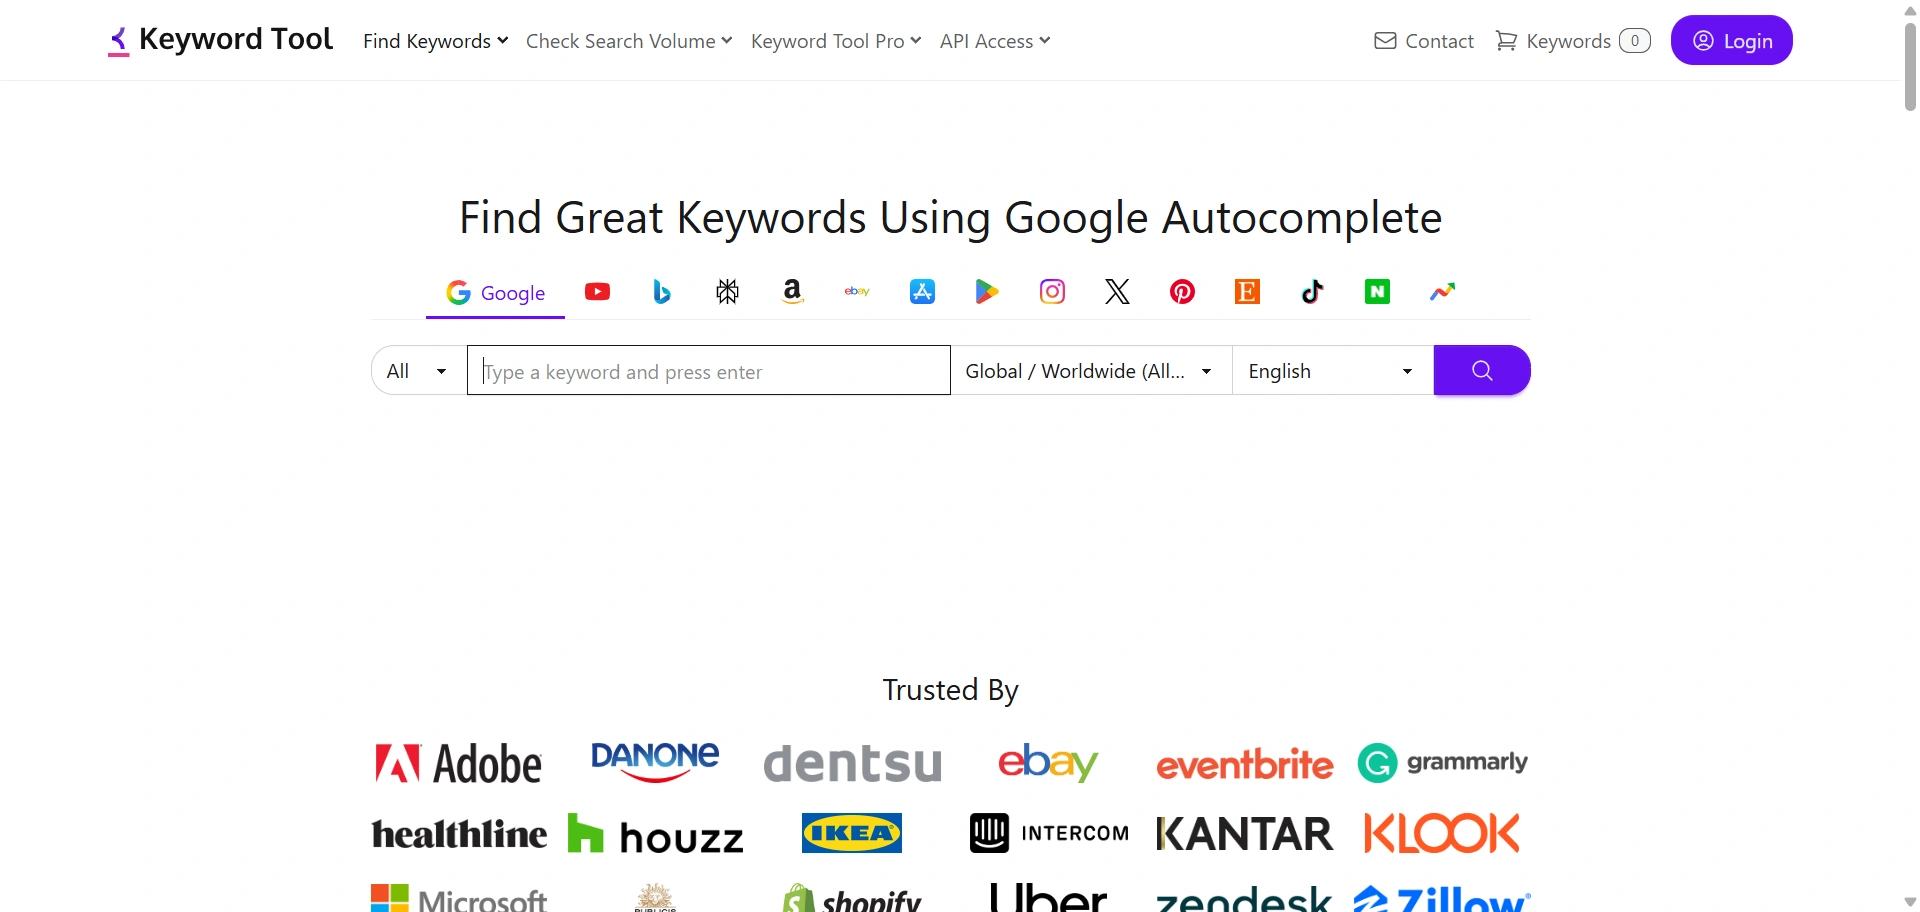Image resolution: width=1920 pixels, height=912 pixels.
Task: Click the Contact envelope link
Action: (1424, 41)
